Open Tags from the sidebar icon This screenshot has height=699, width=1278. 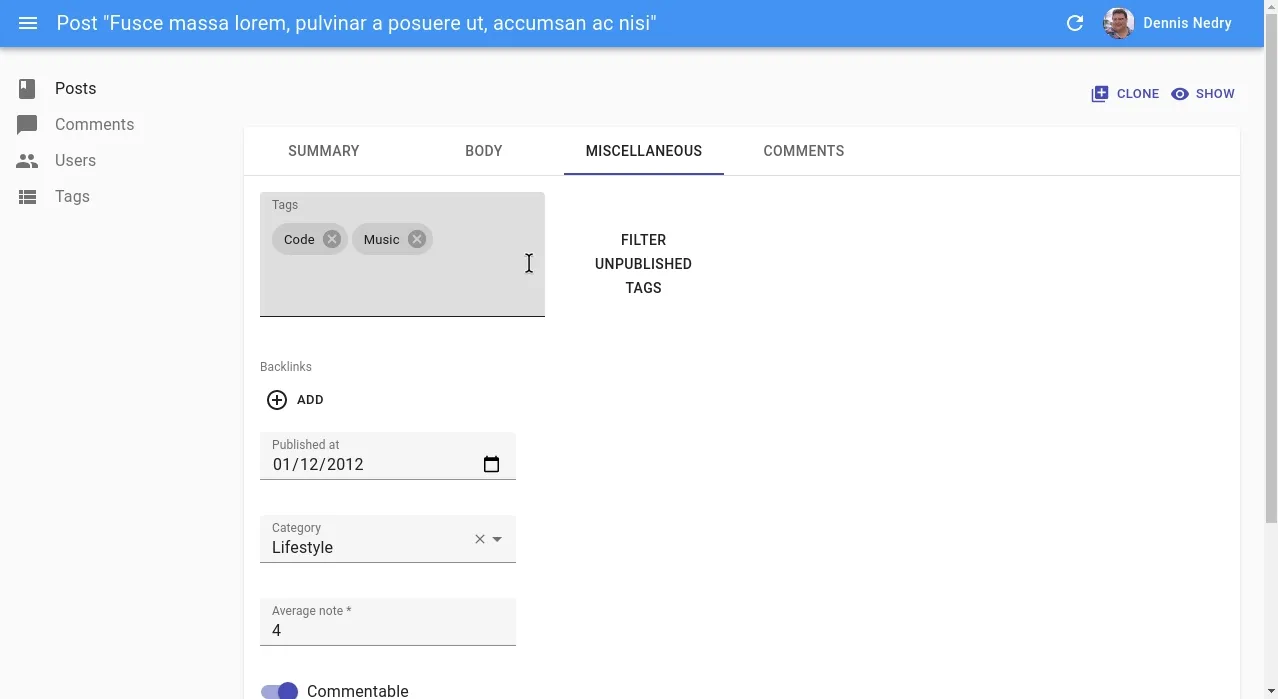(x=27, y=196)
